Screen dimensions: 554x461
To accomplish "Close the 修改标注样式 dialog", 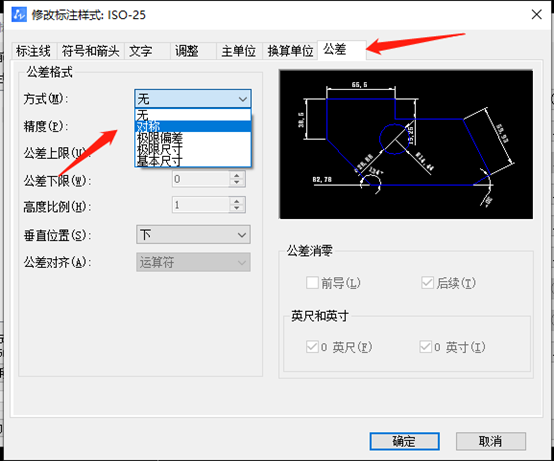I will (537, 15).
